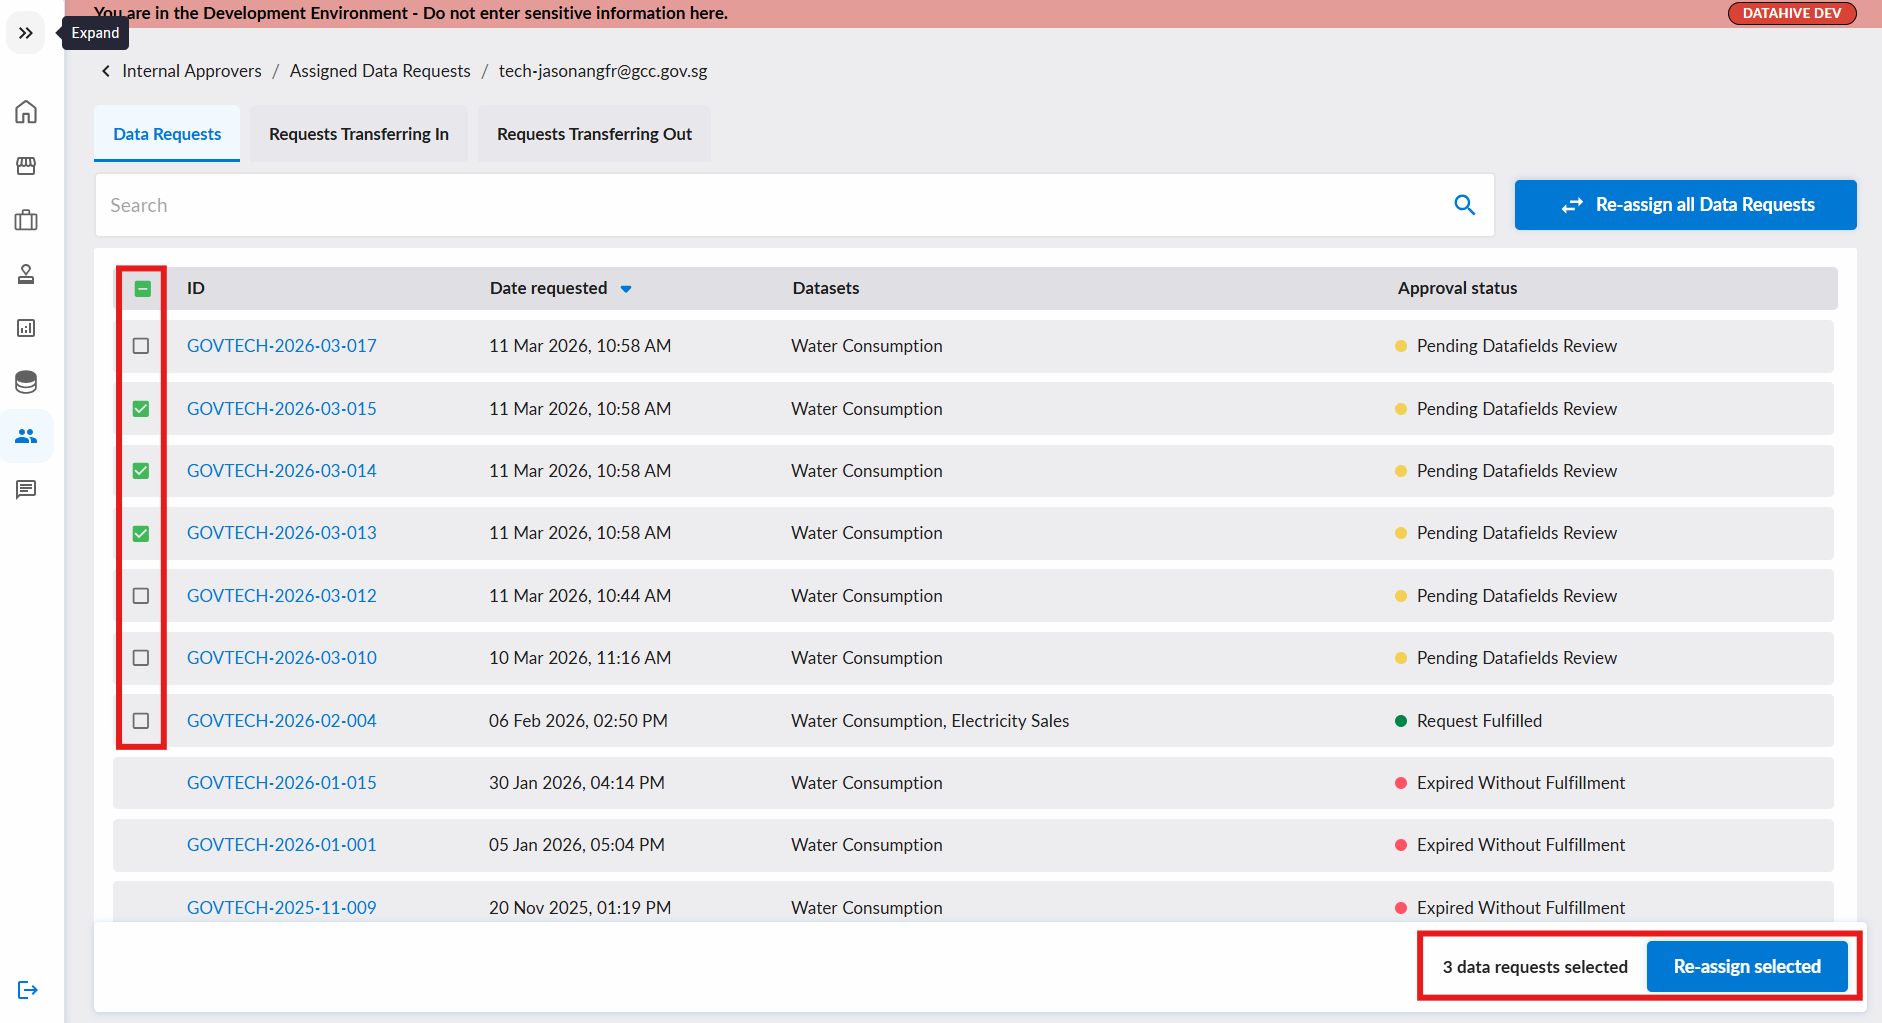Open the Assigned Data Requests breadcrumb link
Image resolution: width=1882 pixels, height=1023 pixels.
pos(380,71)
